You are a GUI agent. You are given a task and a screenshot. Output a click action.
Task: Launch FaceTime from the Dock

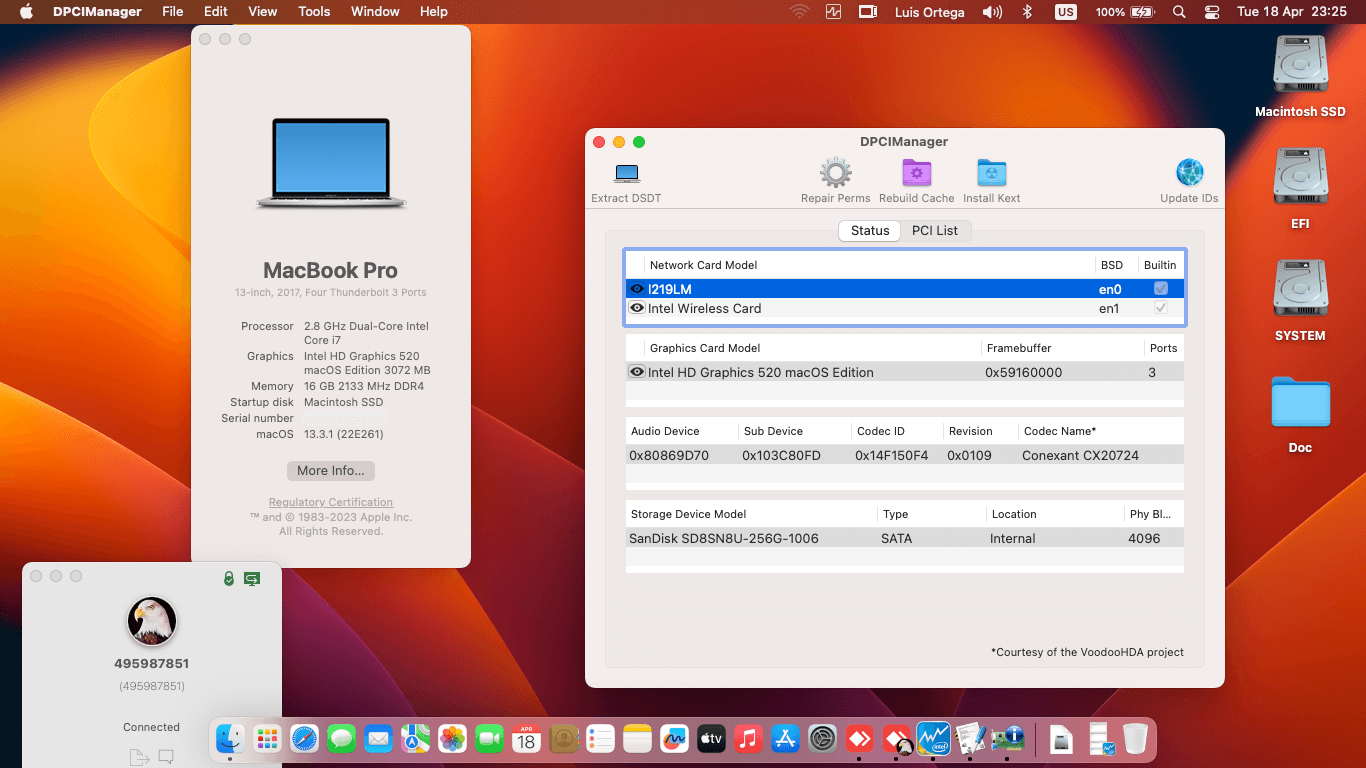489,739
